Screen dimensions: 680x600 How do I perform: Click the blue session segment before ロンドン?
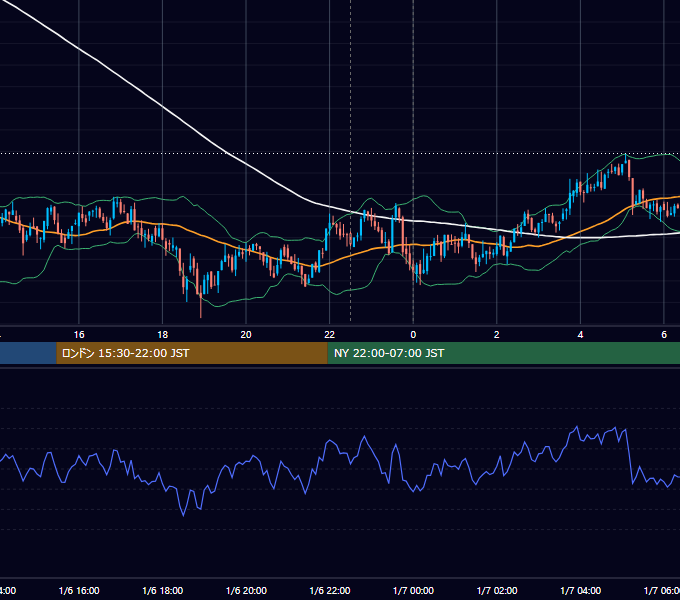pos(28,353)
